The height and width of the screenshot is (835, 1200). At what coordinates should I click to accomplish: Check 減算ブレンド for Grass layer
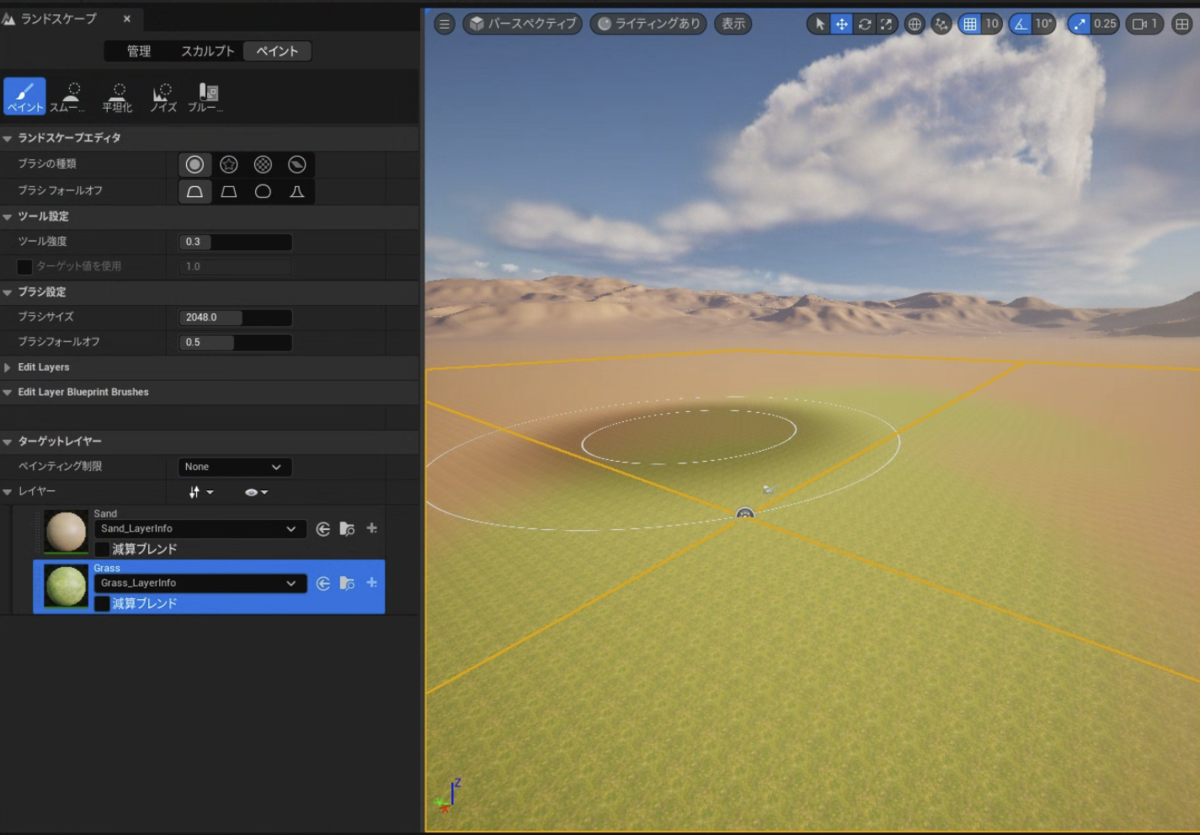[102, 603]
